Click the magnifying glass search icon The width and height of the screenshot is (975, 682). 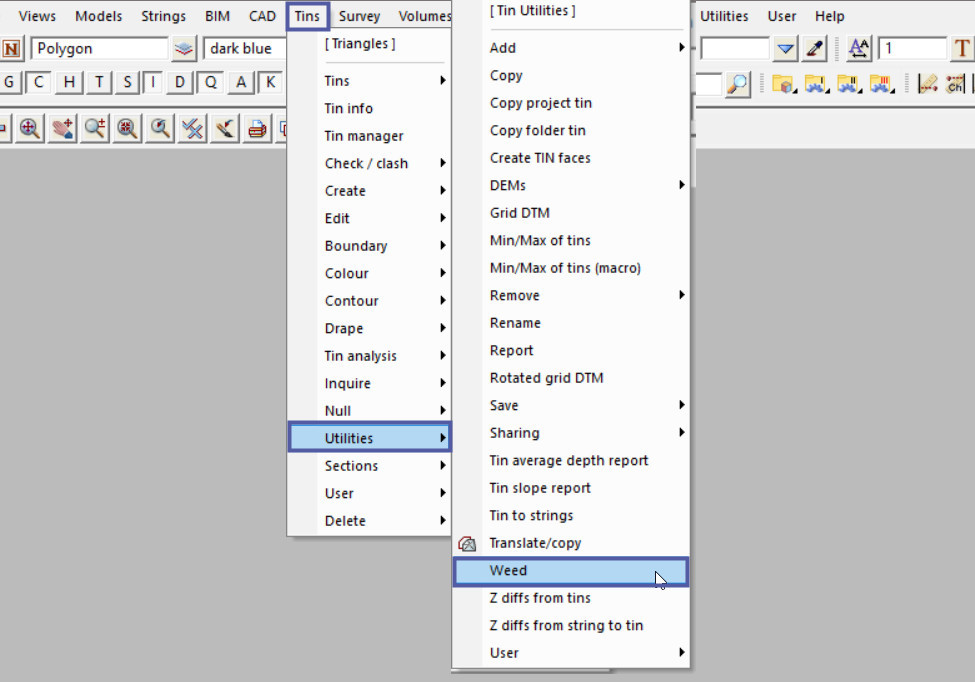(738, 84)
